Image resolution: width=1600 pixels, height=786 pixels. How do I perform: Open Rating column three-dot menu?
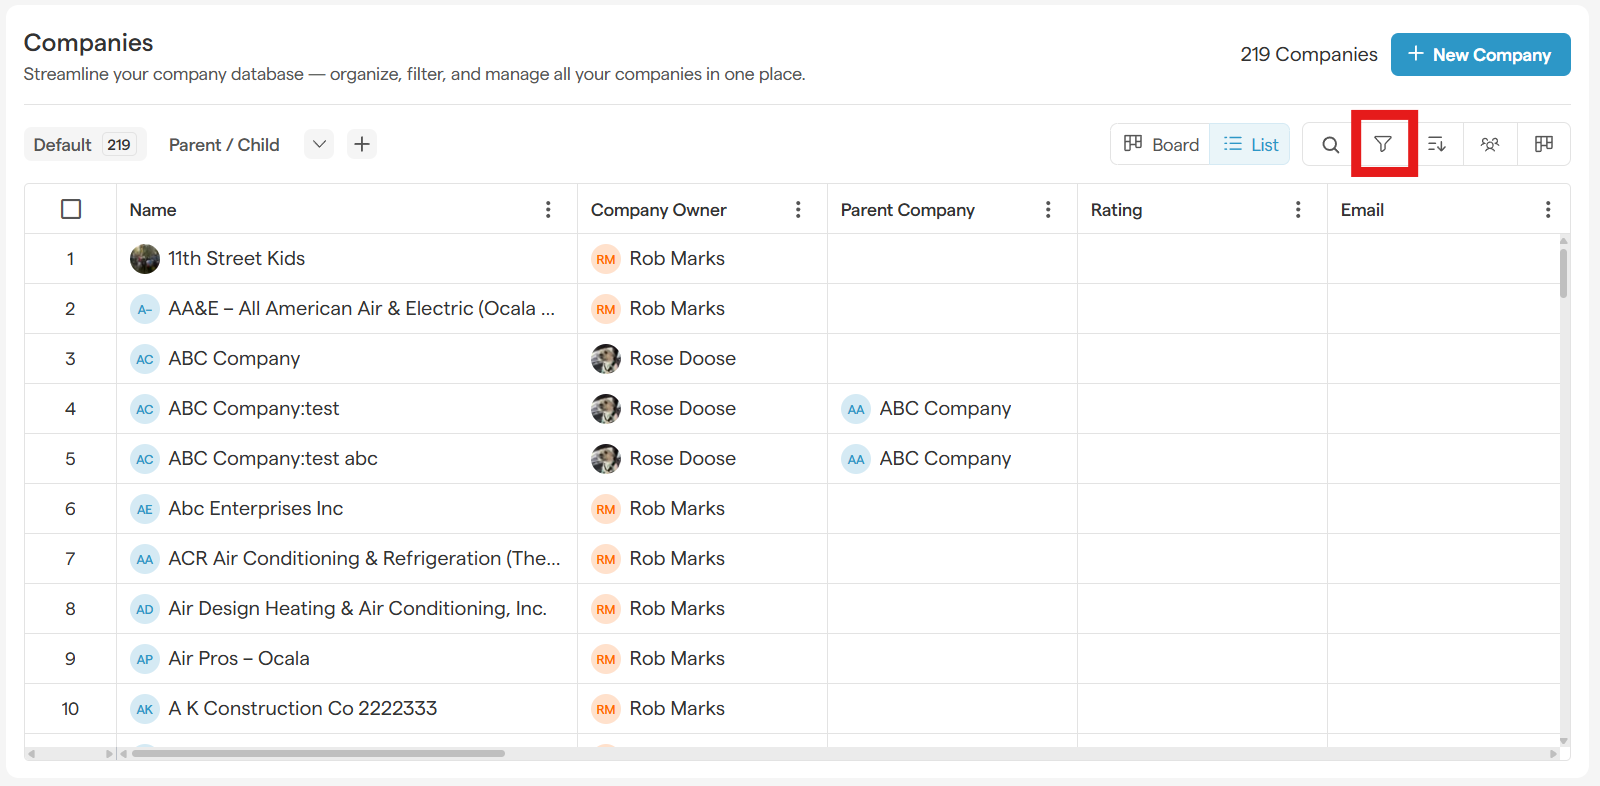(1298, 210)
